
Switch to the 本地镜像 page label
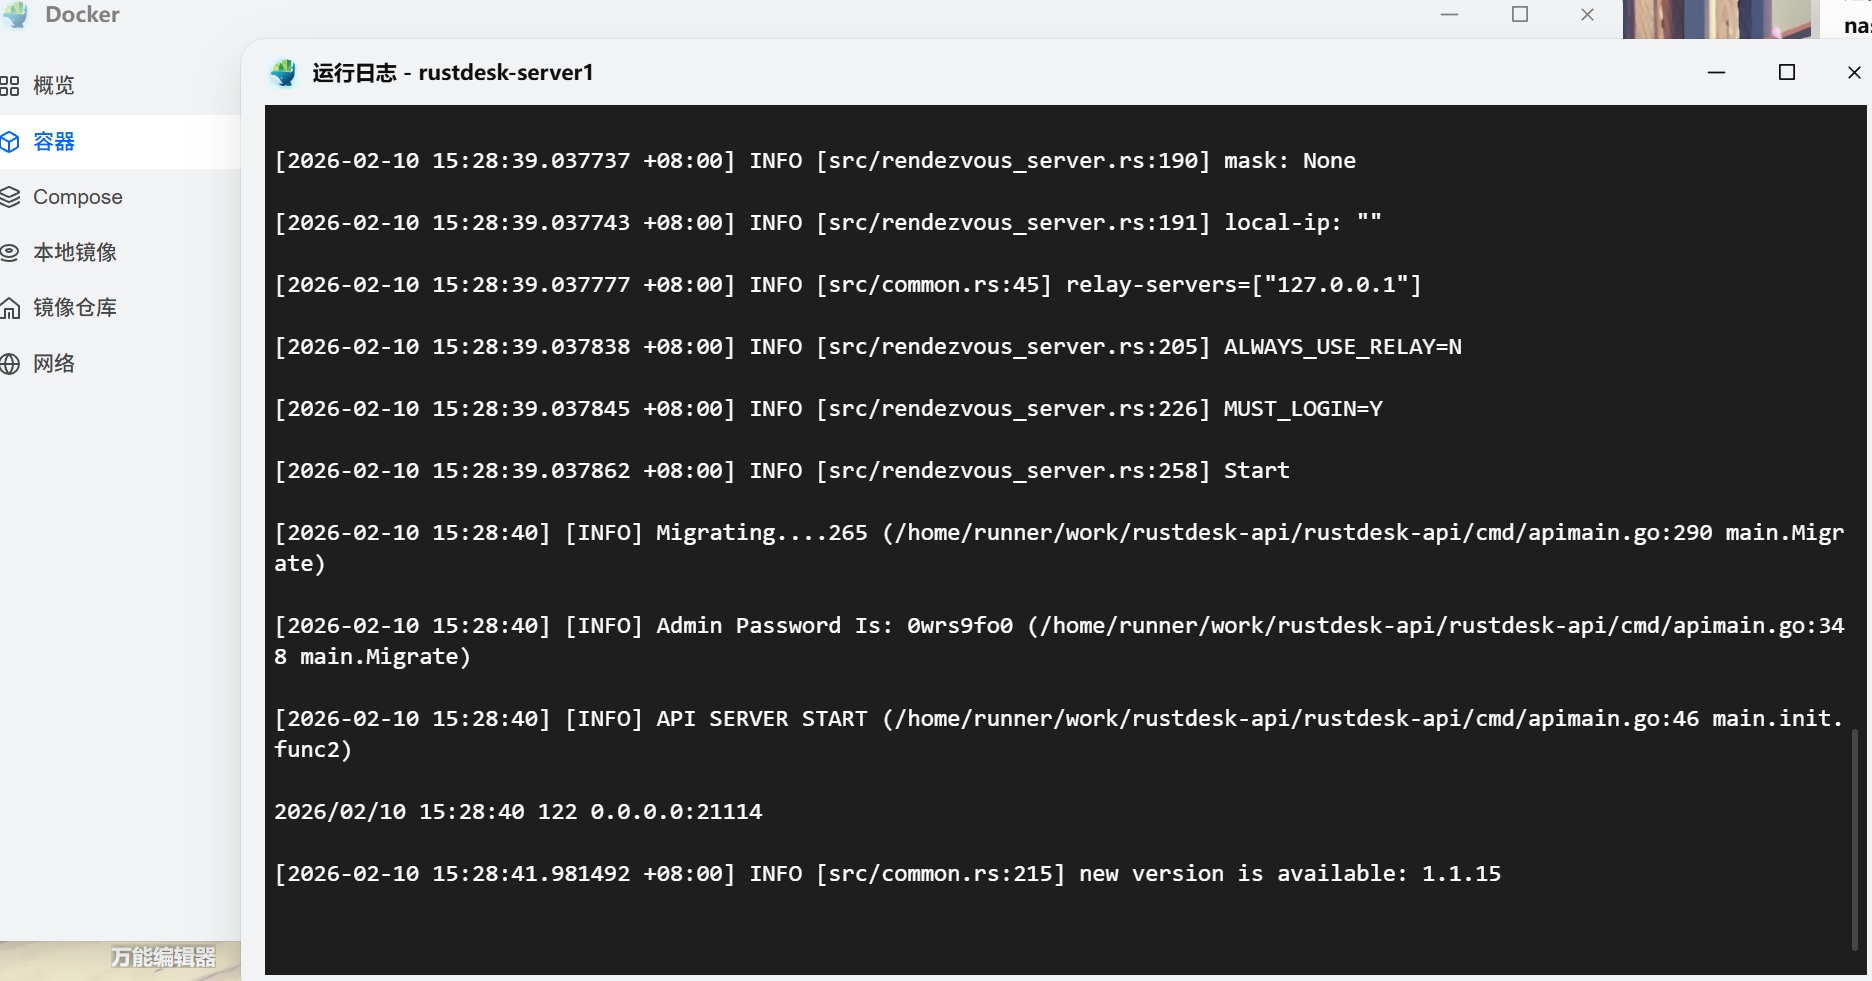[75, 253]
